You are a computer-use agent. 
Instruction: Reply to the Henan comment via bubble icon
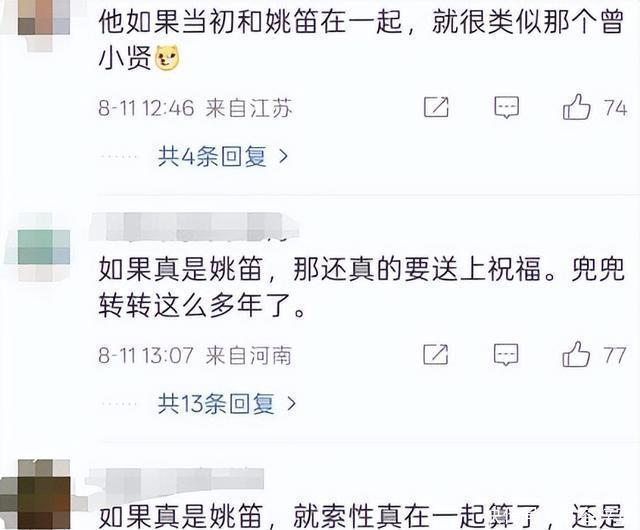(x=506, y=355)
